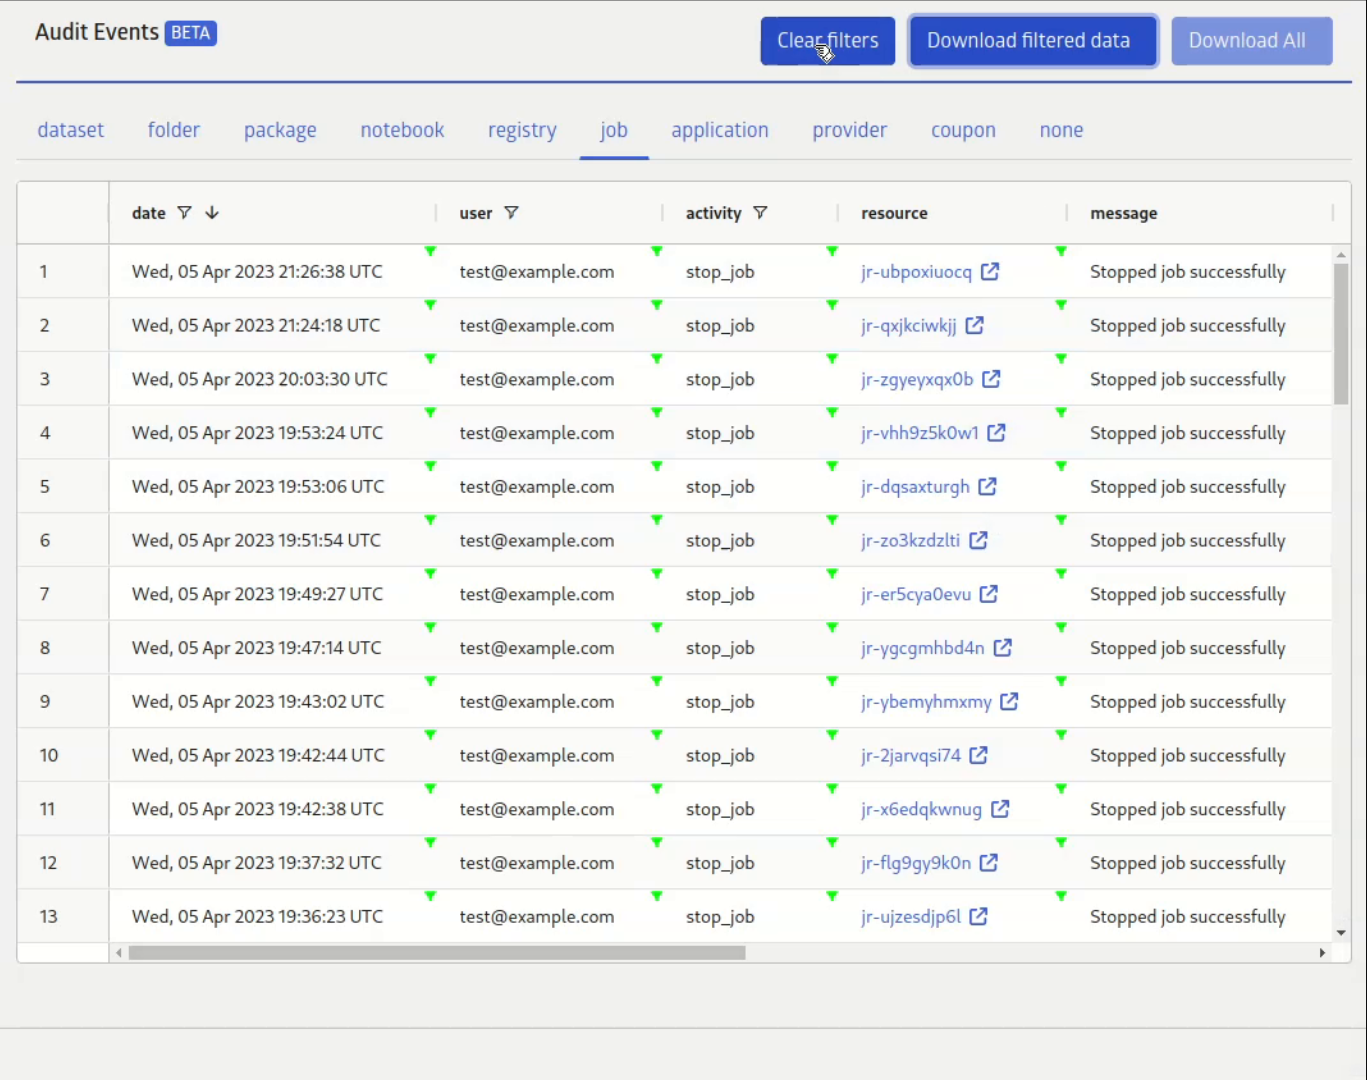Click the vertical scrollbar thumb
1367x1080 pixels.
click(1341, 334)
